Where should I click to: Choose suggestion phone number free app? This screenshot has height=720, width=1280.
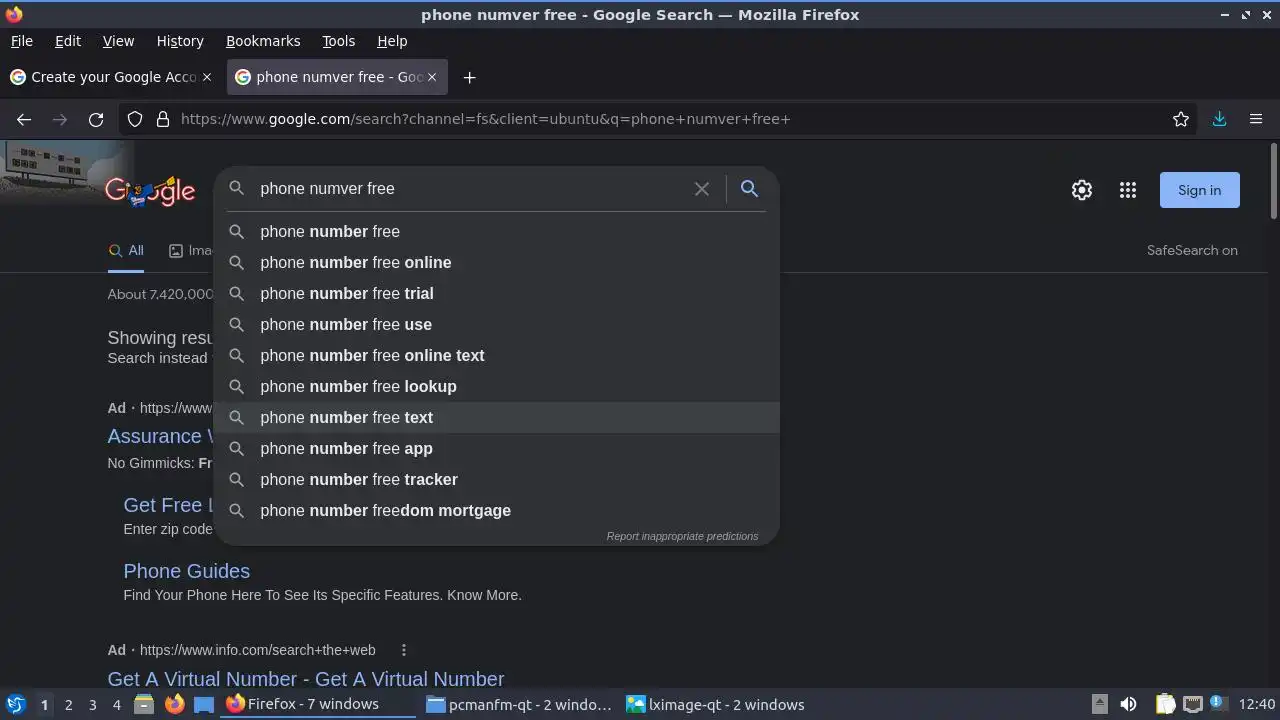[x=497, y=448]
